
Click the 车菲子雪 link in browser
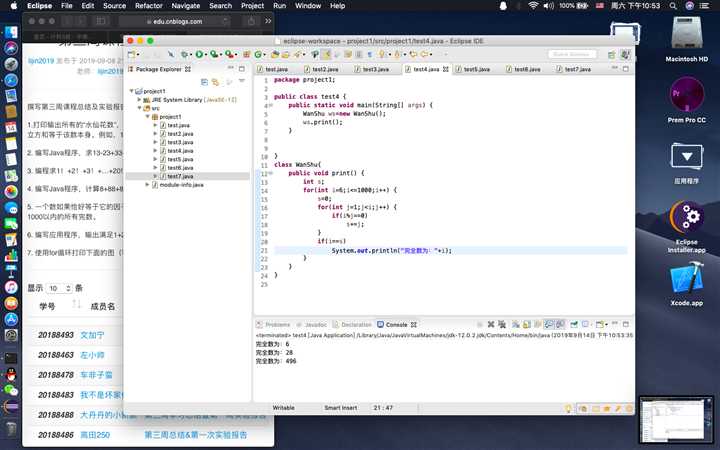coord(96,375)
